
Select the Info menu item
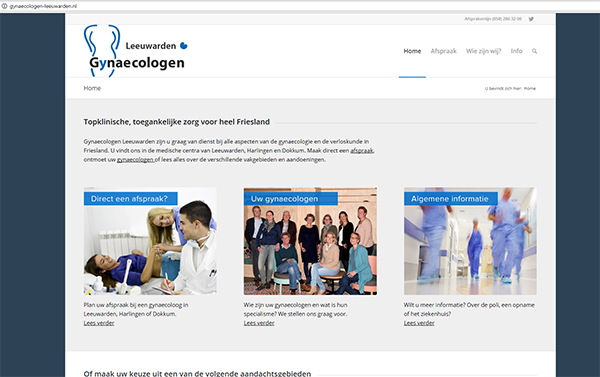tap(516, 51)
